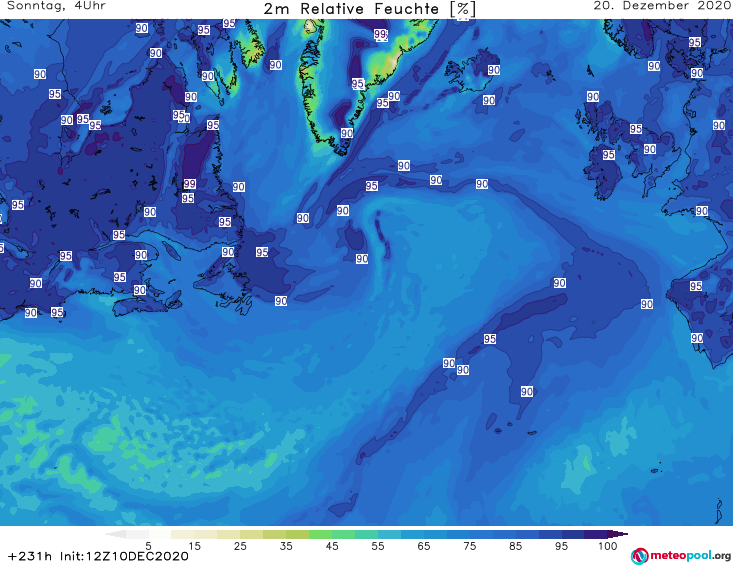This screenshot has width=733, height=566.
Task: Open the meteopool.org link text
Action: pos(690,556)
